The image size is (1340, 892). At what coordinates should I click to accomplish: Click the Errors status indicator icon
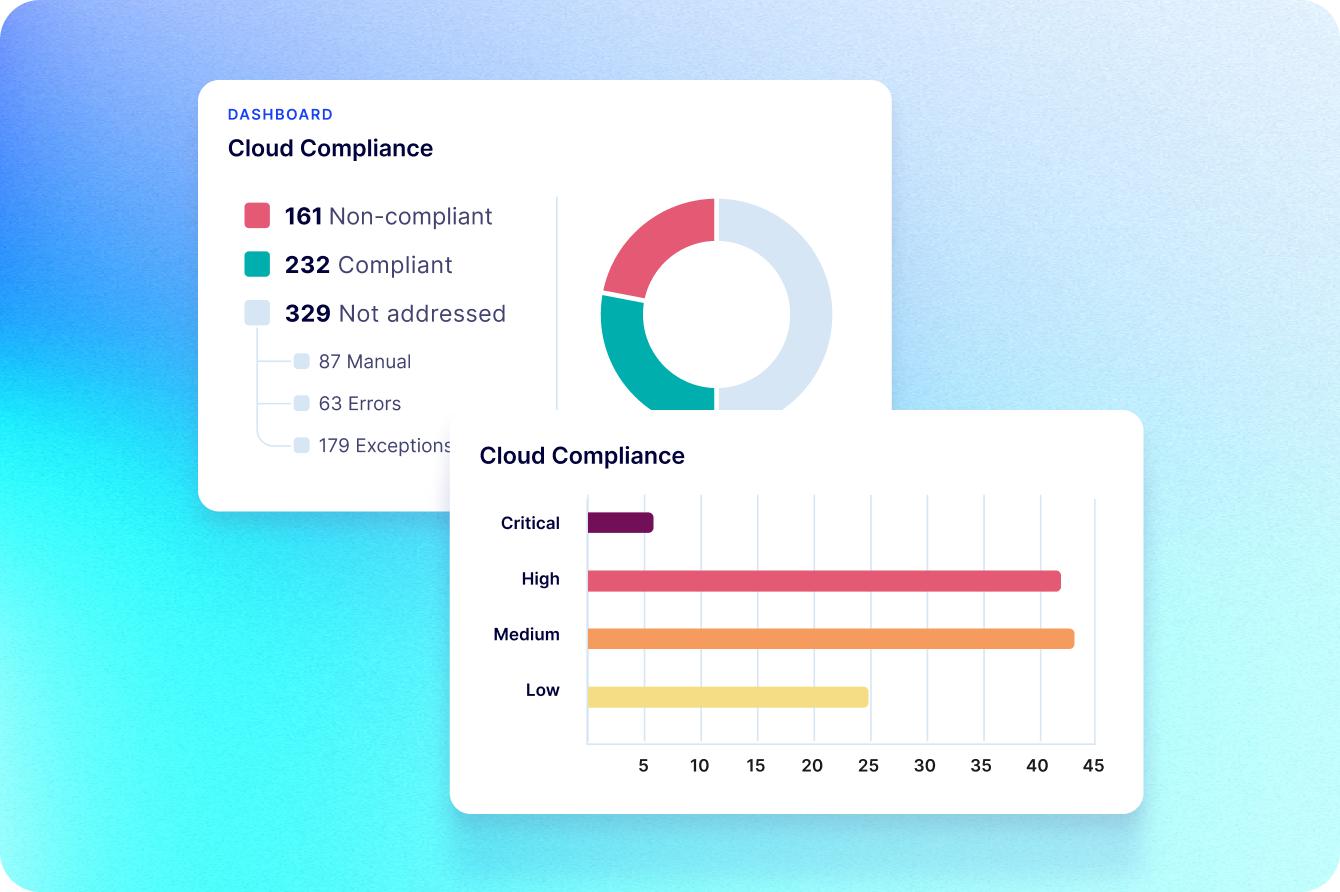pyautogui.click(x=303, y=403)
